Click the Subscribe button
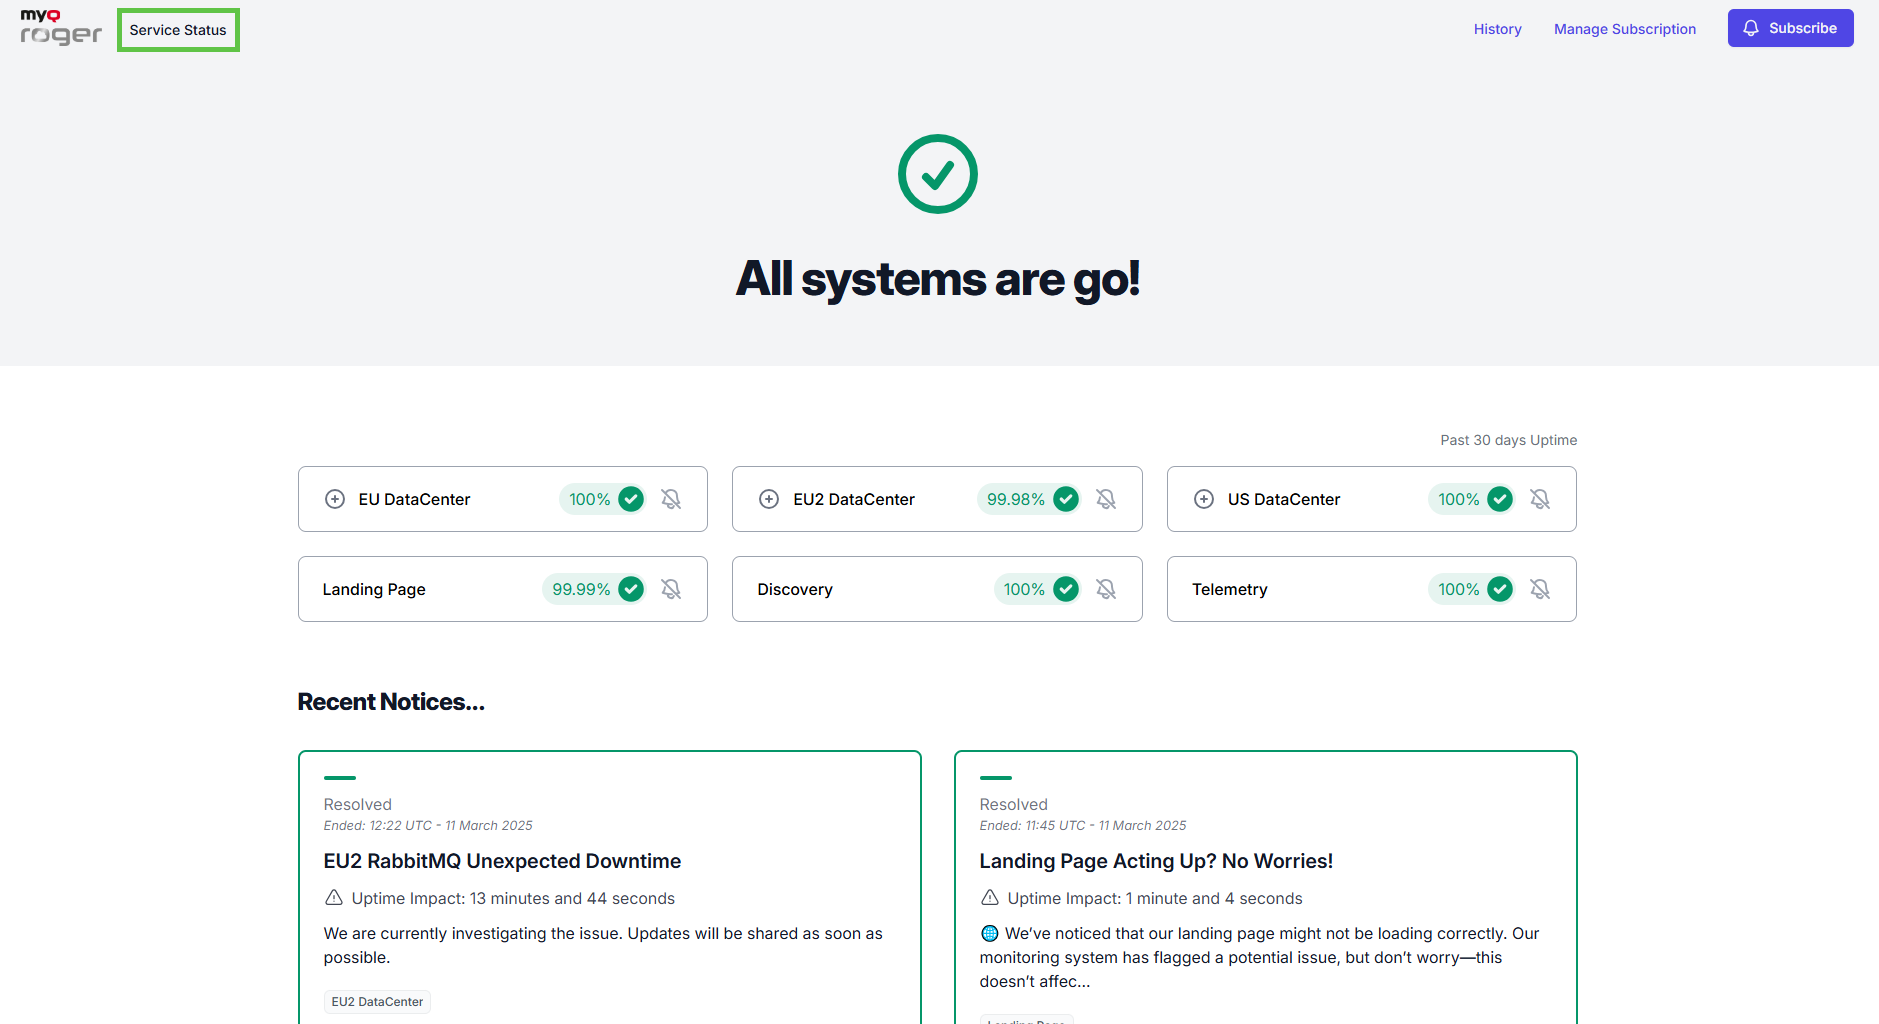Screen dimensions: 1879x1024 coord(1790,28)
